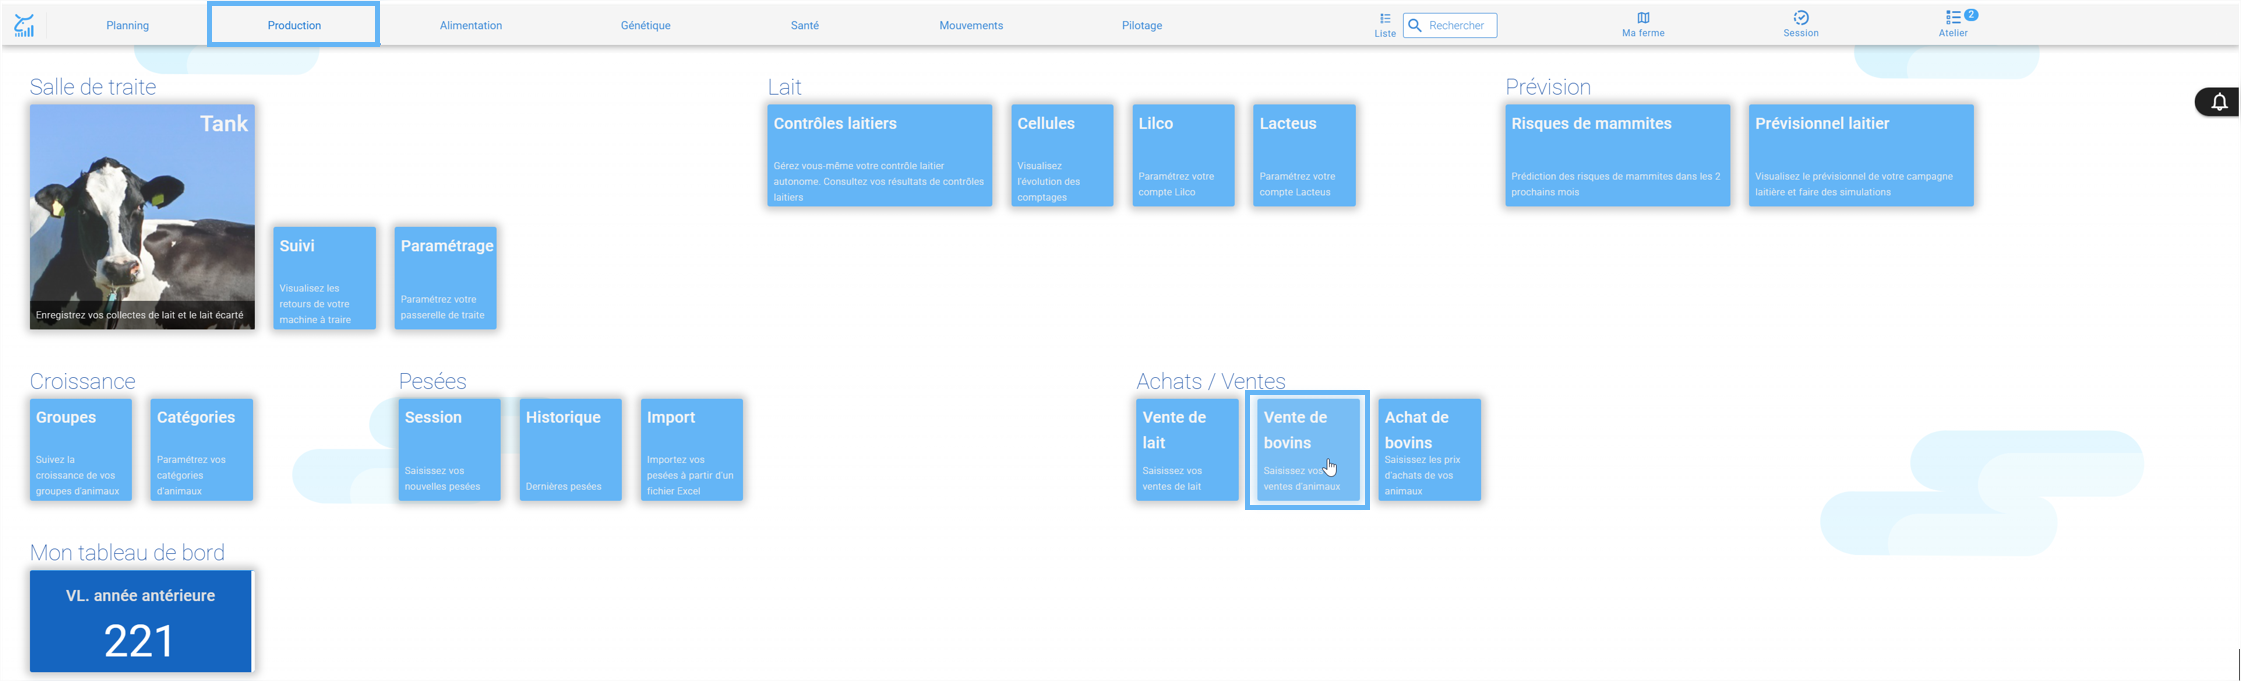Switch to the Alimentation tab
Viewport: 2241px width, 681px height.
pos(471,25)
